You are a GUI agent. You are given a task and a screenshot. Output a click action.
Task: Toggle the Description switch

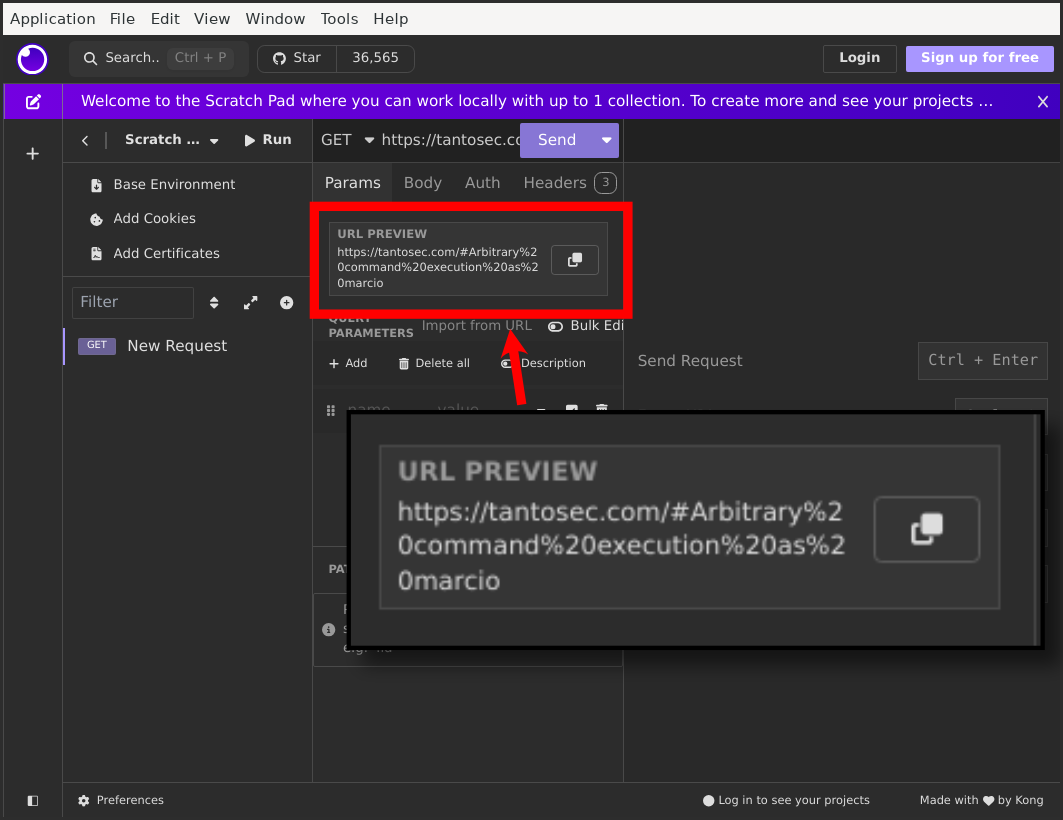pos(544,364)
